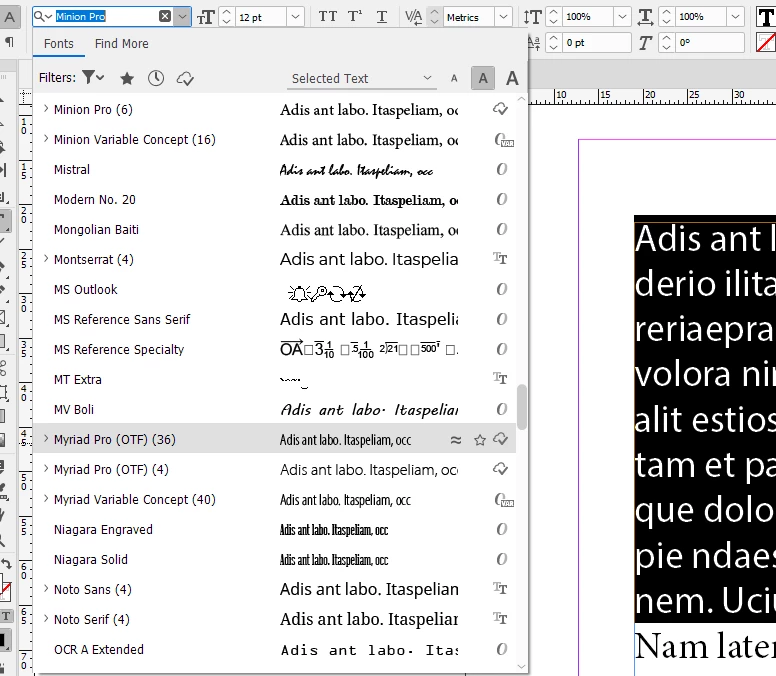Expand the Minion Pro (6) family

[46, 109]
